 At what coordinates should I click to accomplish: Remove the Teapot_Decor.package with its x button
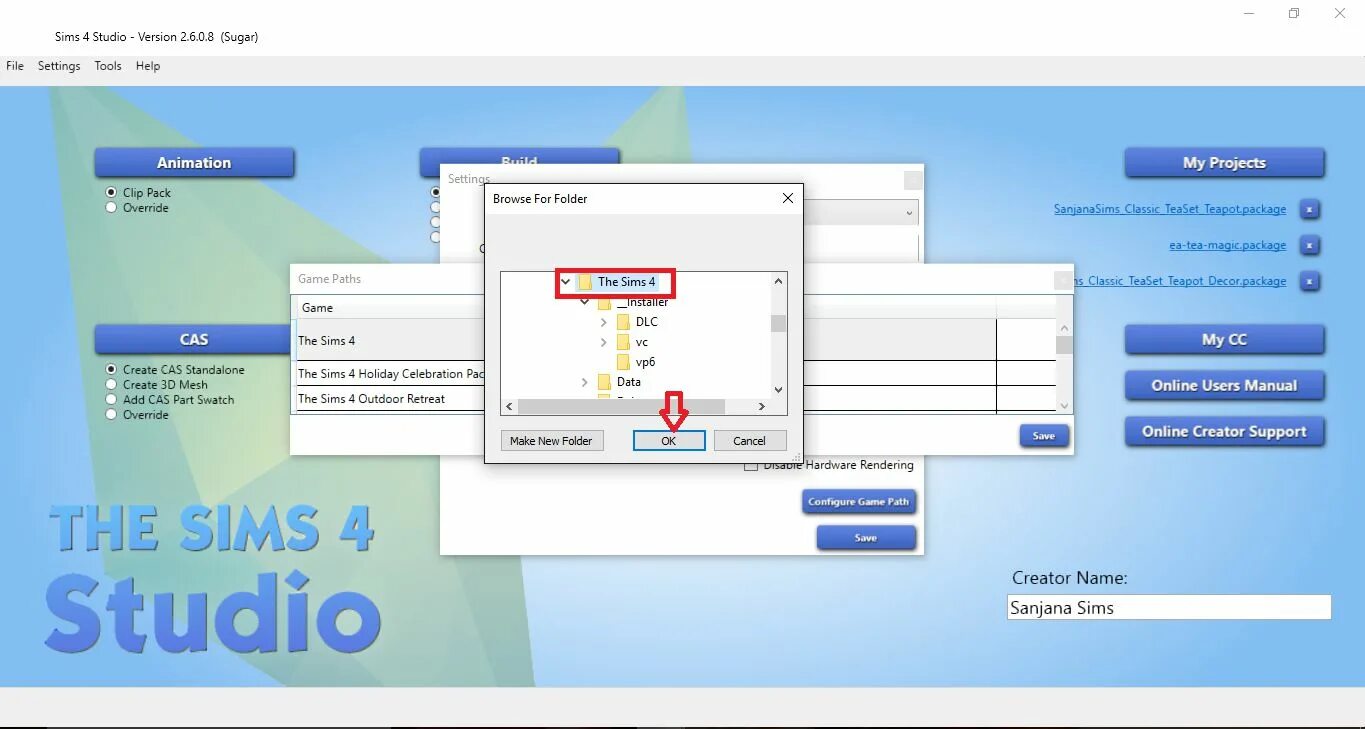point(1310,282)
